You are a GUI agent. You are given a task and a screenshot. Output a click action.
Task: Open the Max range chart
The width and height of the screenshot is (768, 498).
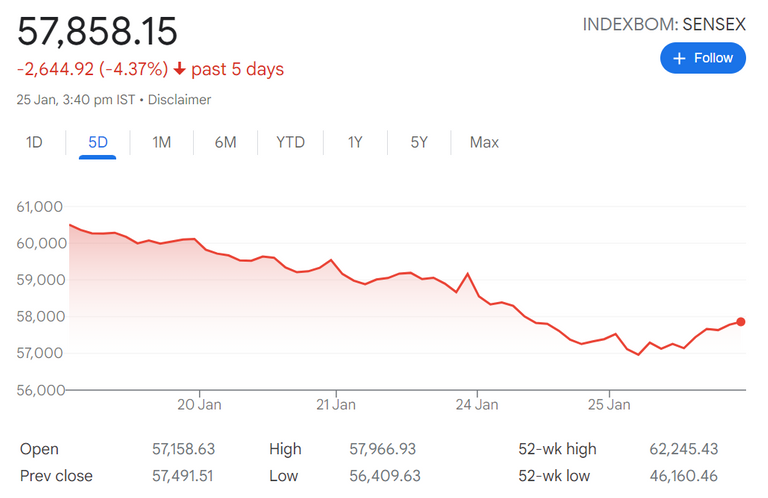484,142
